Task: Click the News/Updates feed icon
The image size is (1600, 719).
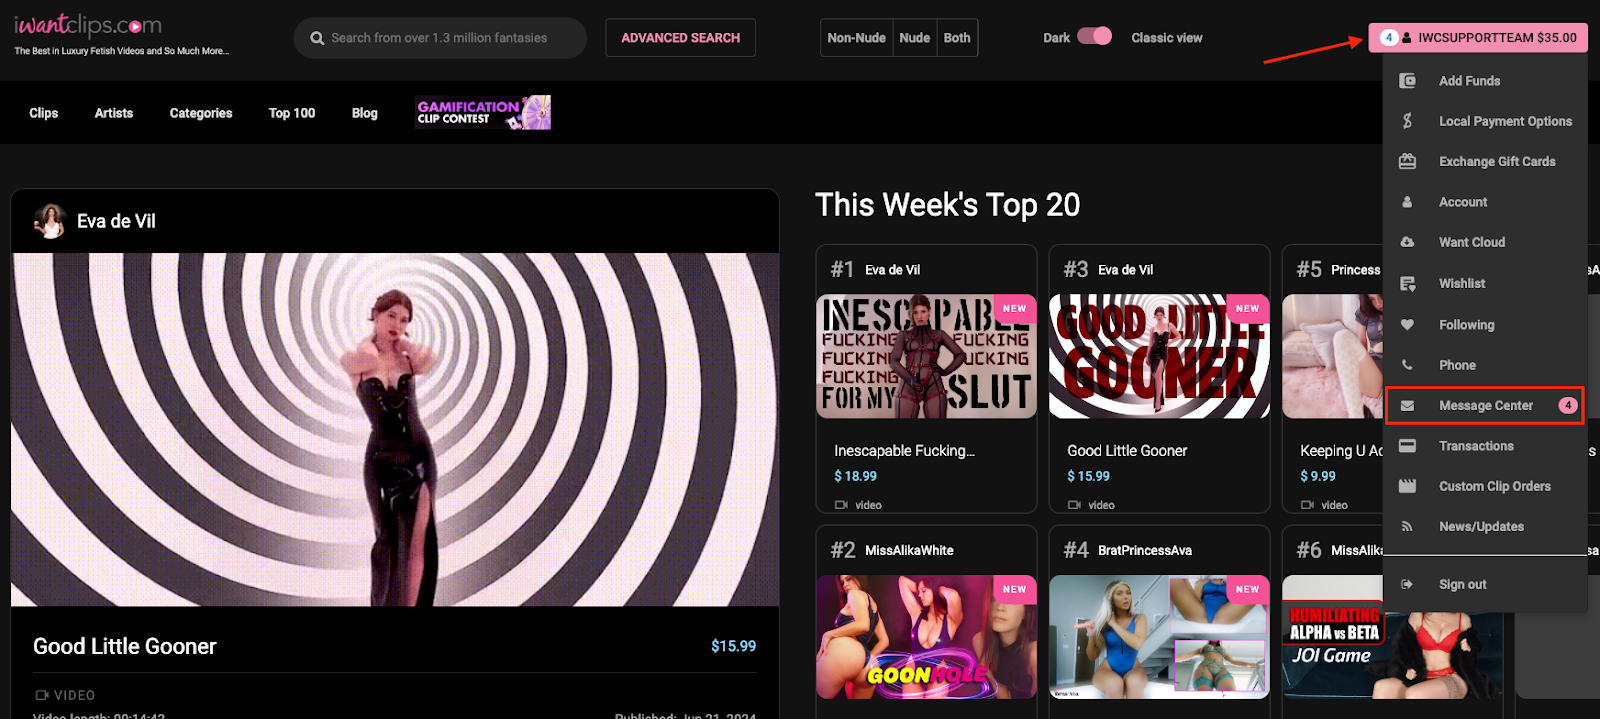Action: (x=1407, y=526)
